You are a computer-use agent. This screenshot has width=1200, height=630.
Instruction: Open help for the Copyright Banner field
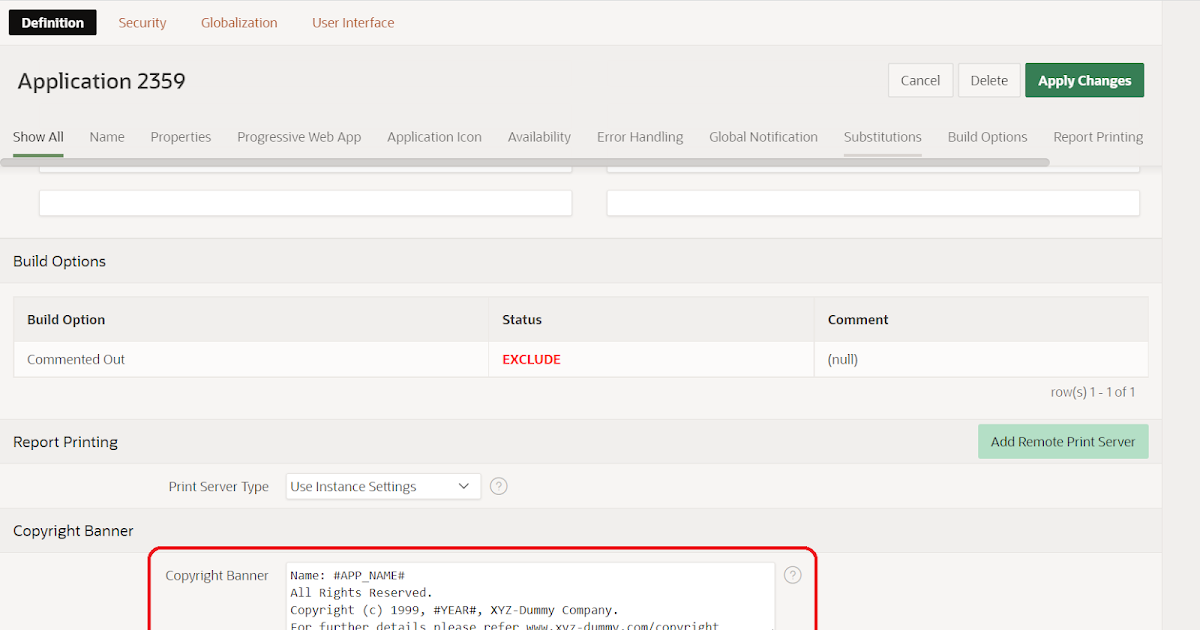point(792,574)
